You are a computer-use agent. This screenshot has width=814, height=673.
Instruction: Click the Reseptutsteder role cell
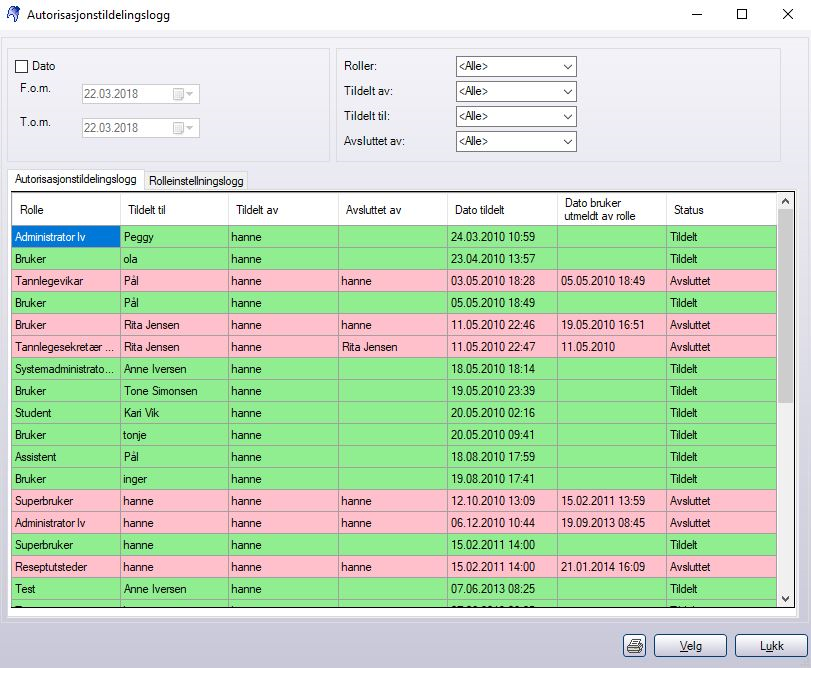click(x=66, y=567)
